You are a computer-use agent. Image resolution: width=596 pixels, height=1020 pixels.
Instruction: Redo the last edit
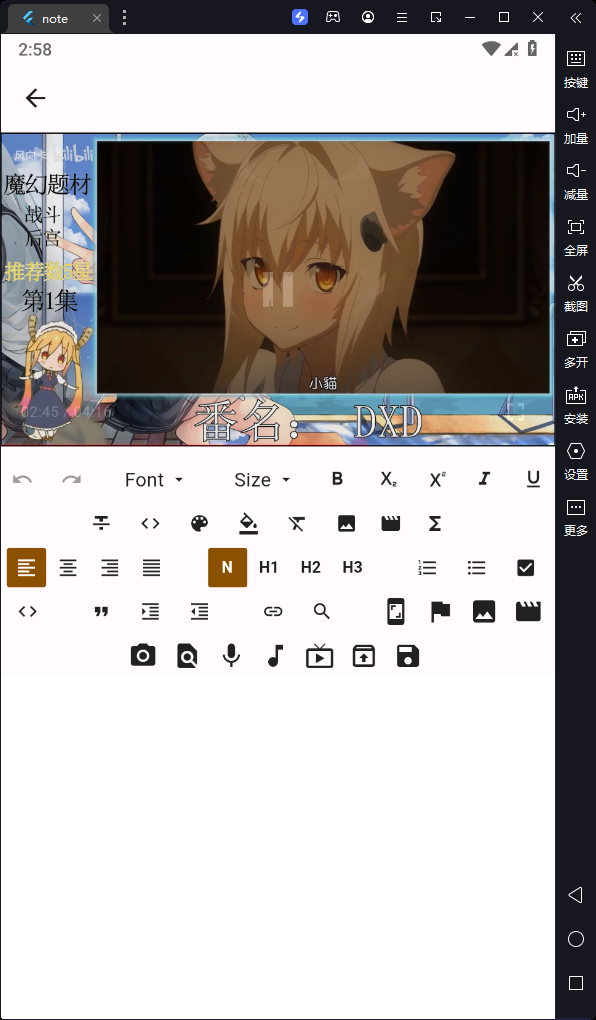tap(72, 479)
